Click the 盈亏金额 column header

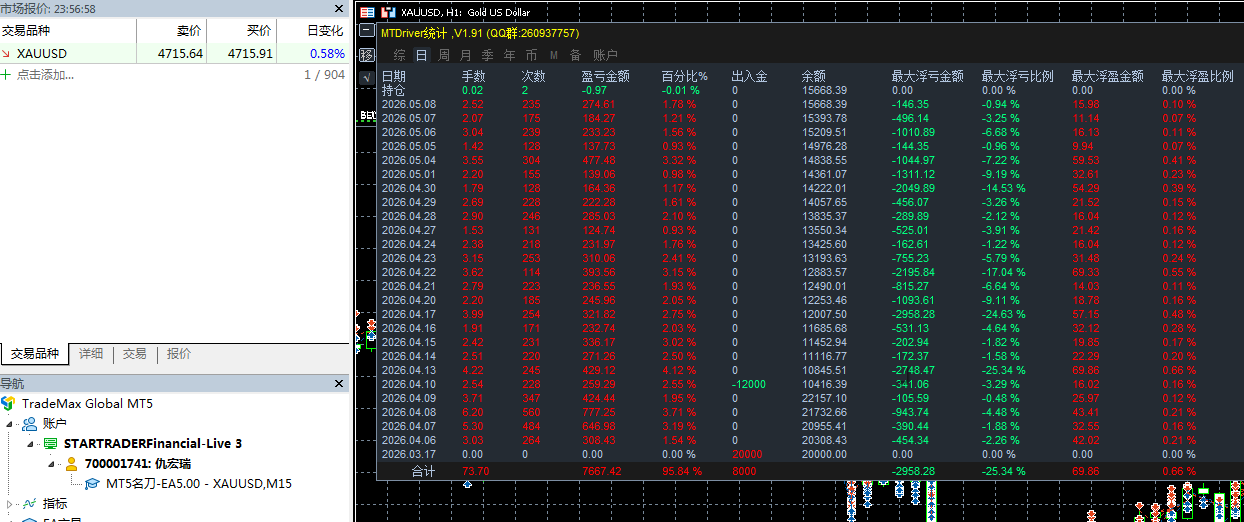(606, 76)
